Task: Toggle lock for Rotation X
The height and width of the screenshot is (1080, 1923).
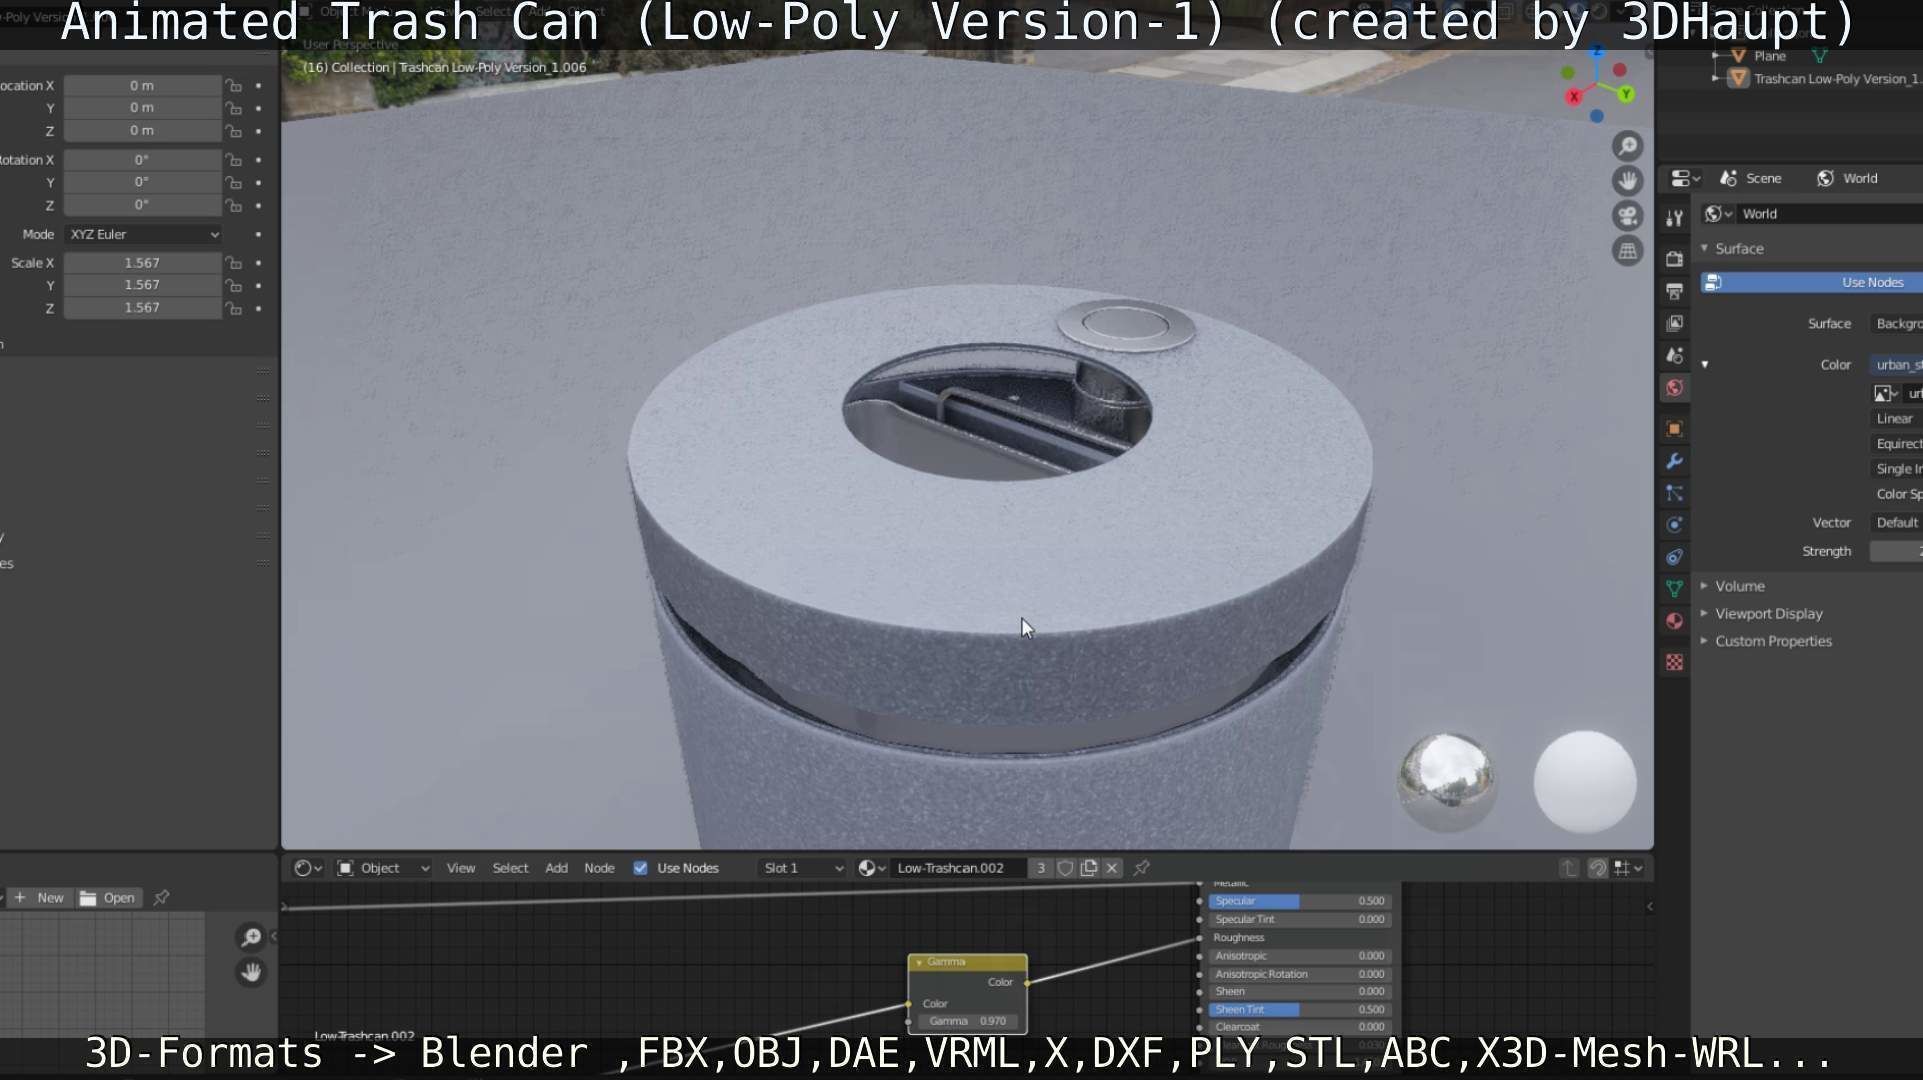Action: pyautogui.click(x=233, y=160)
